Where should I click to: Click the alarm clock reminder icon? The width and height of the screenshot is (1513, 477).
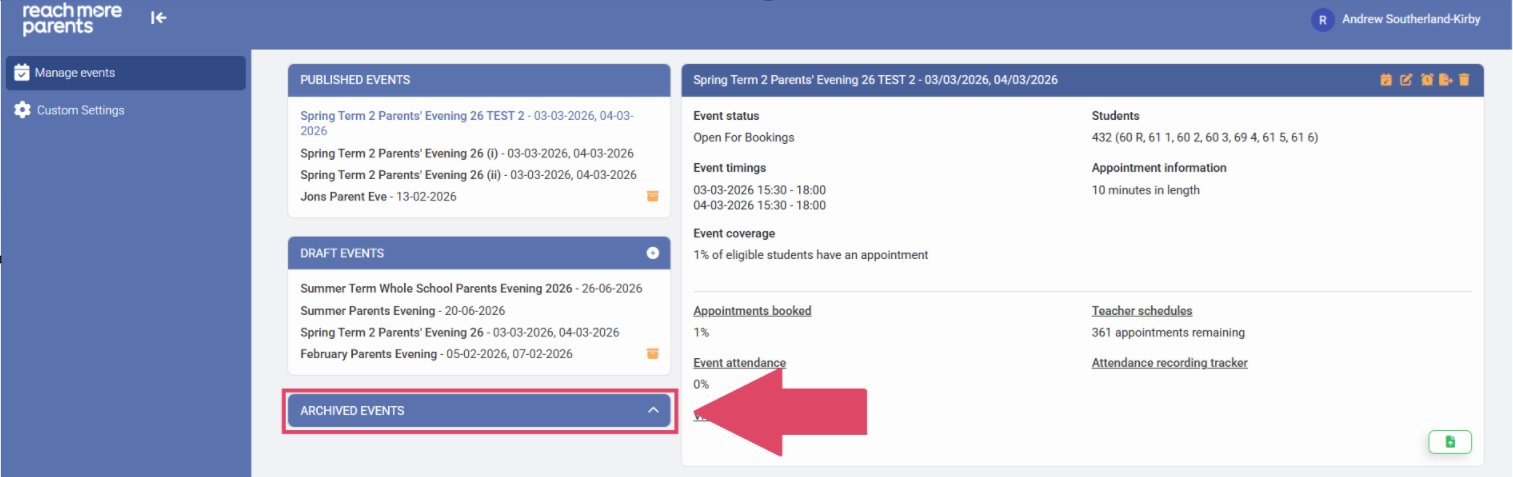(1426, 80)
